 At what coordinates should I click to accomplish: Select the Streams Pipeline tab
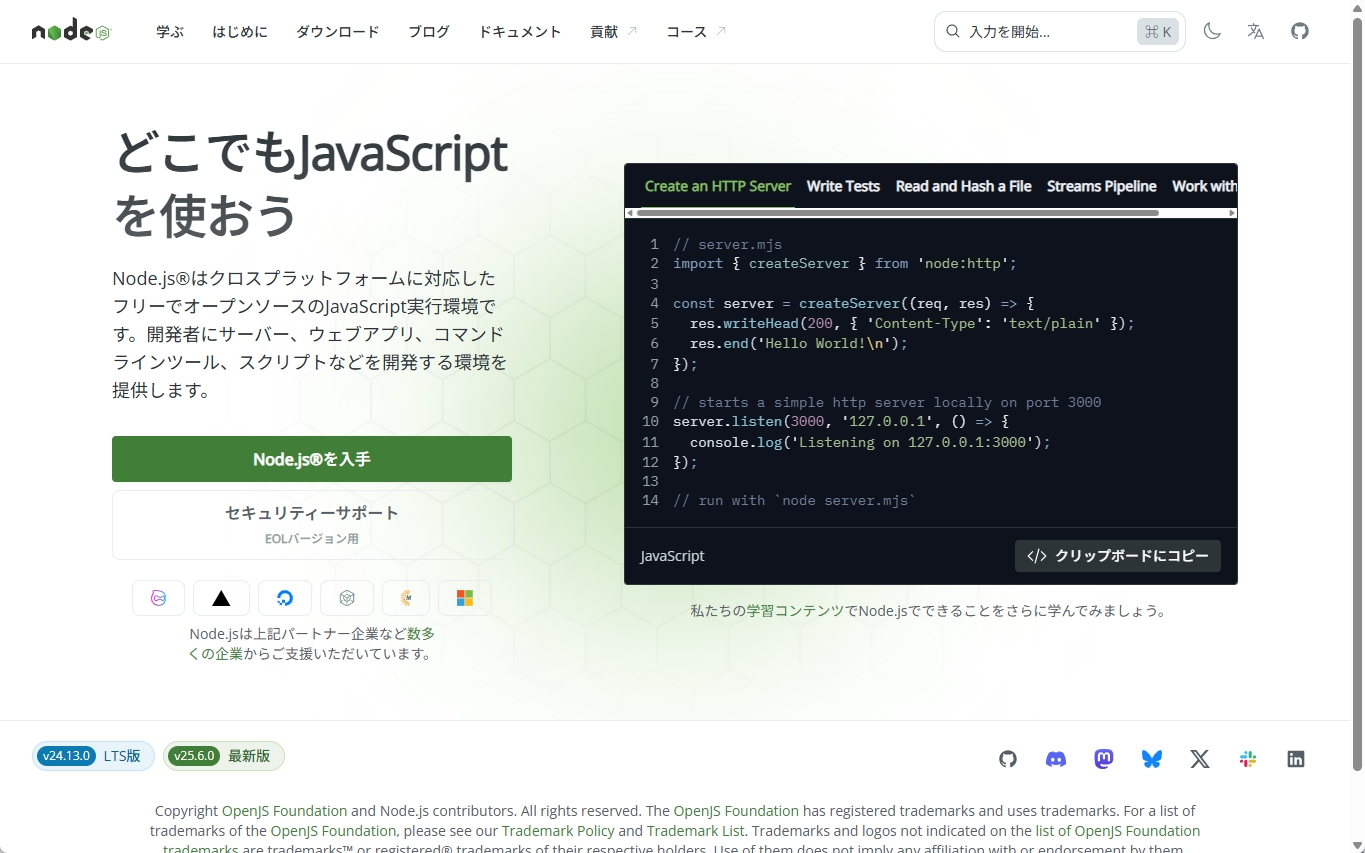(1101, 186)
